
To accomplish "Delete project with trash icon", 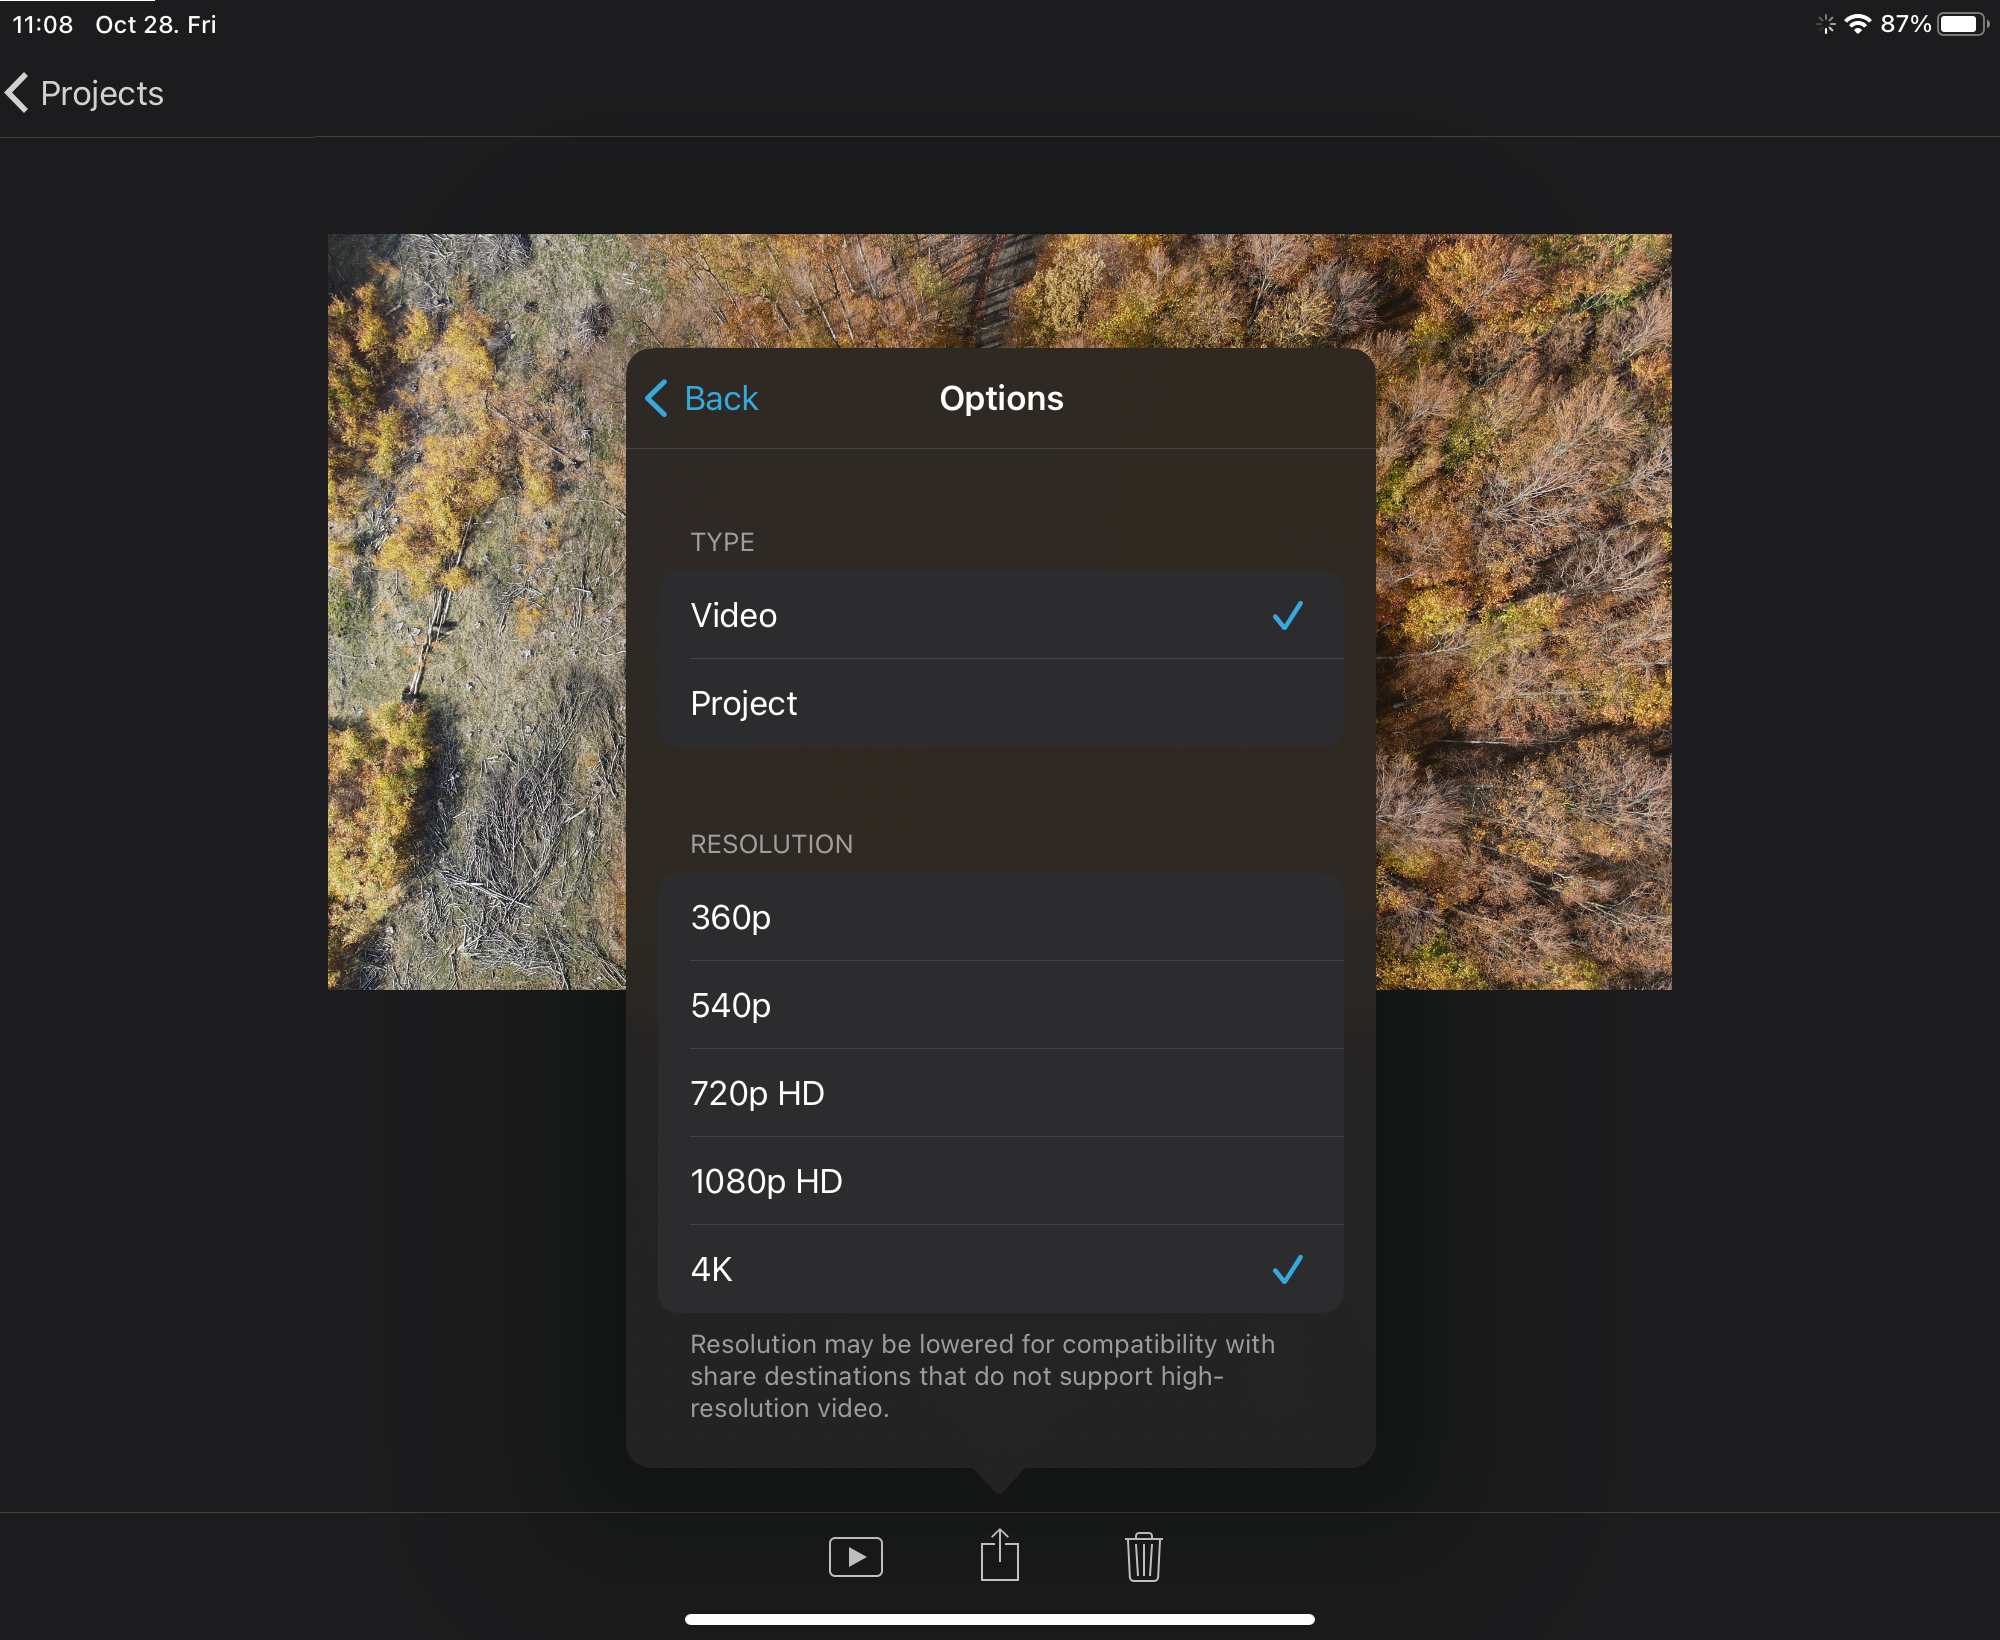I will tap(1144, 1557).
